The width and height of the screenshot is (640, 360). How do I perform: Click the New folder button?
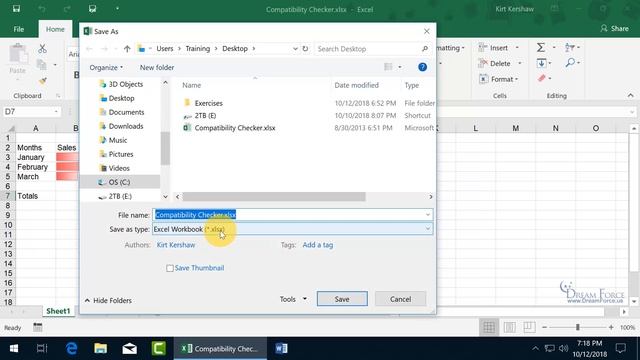157,68
